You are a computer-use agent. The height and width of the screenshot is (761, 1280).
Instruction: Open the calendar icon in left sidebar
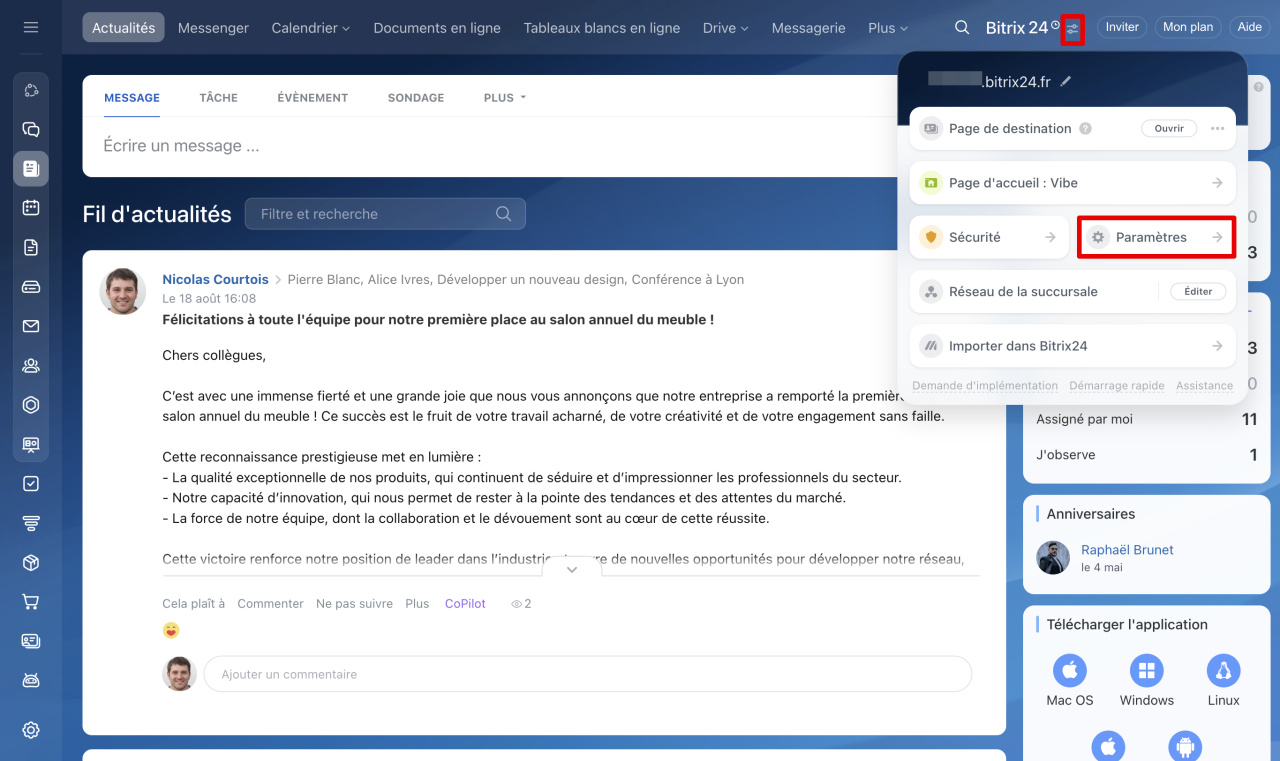(x=31, y=207)
